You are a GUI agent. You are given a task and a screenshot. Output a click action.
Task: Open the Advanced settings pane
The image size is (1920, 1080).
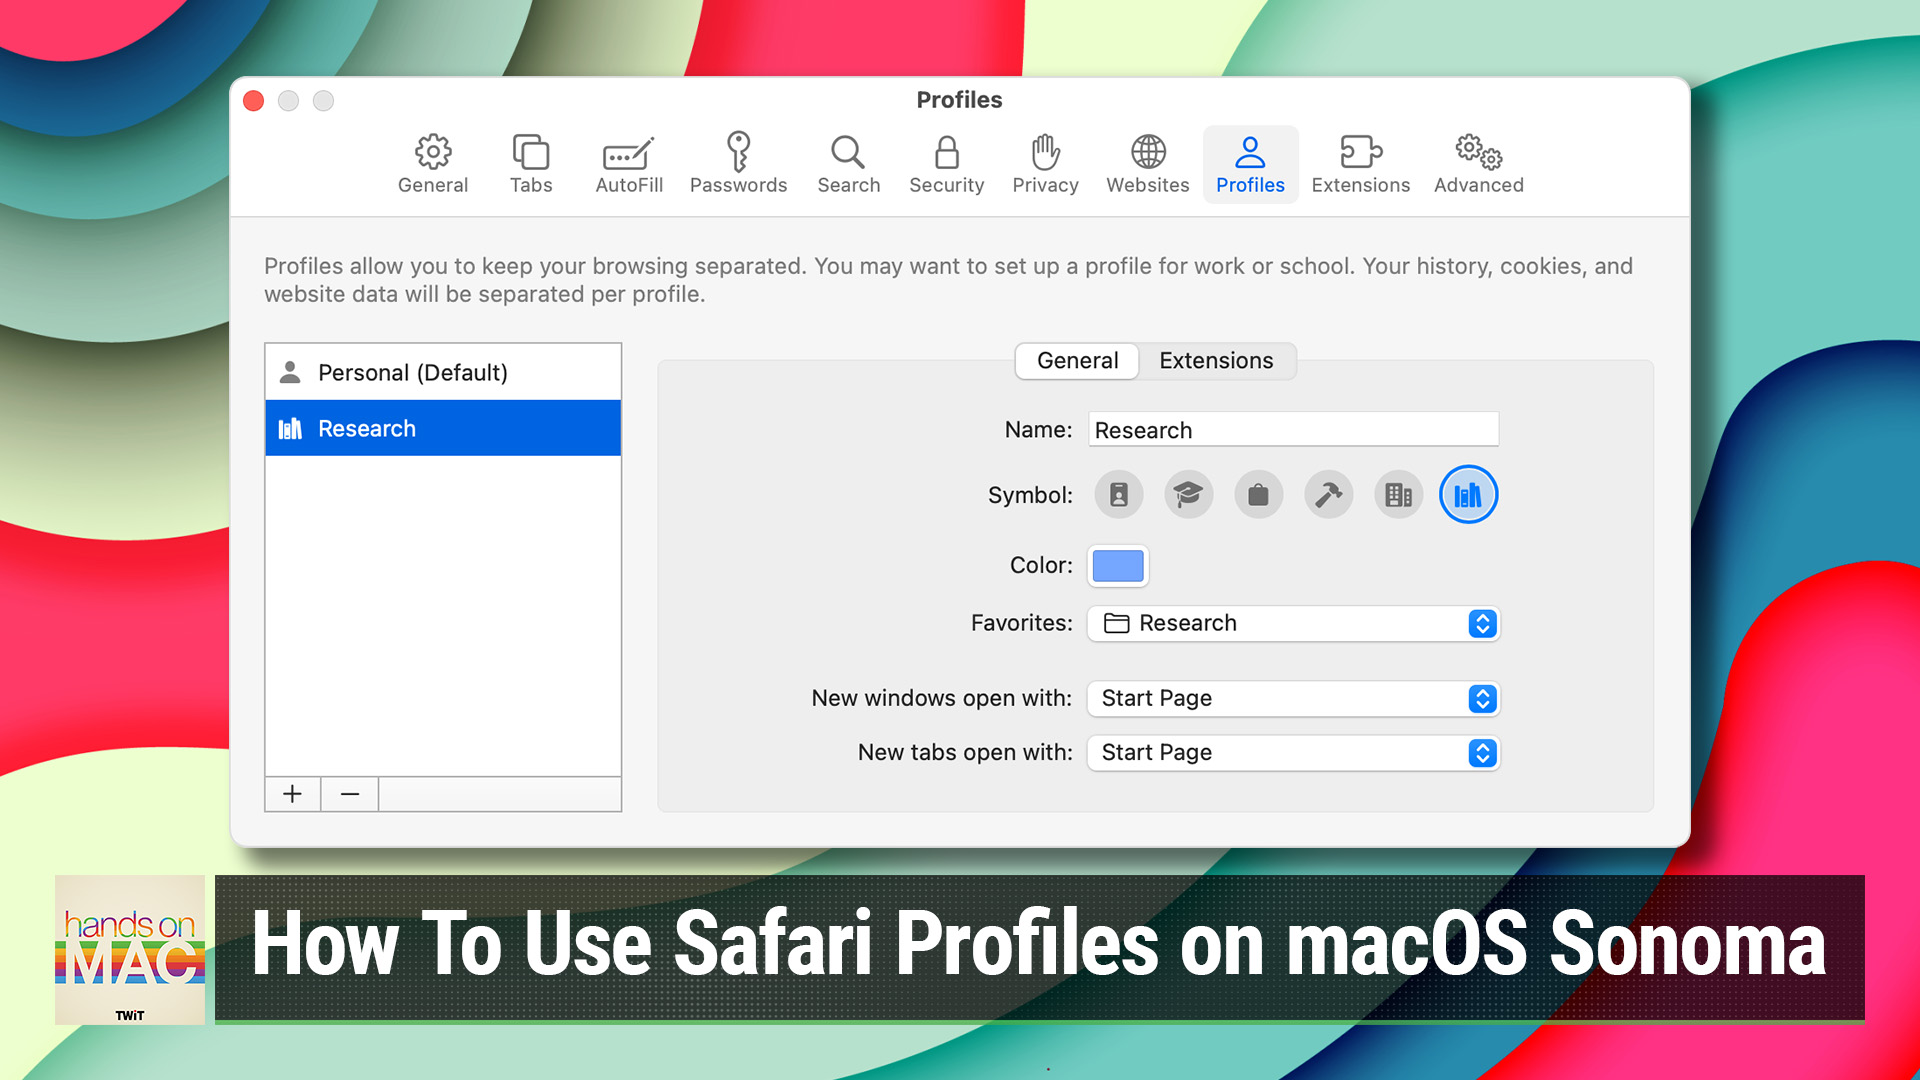[1477, 163]
